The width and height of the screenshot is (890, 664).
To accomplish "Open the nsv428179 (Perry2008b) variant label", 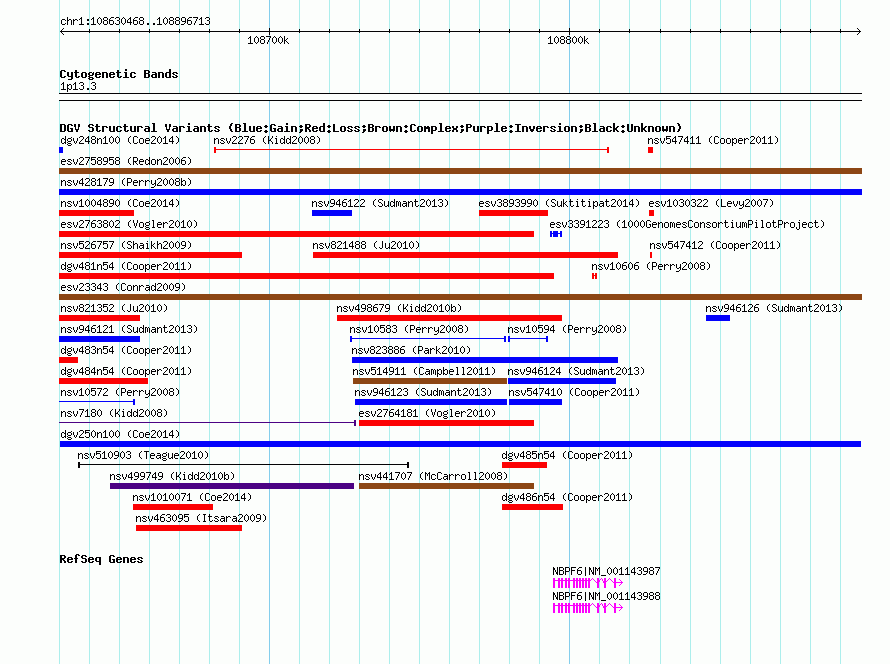I will click(126, 182).
